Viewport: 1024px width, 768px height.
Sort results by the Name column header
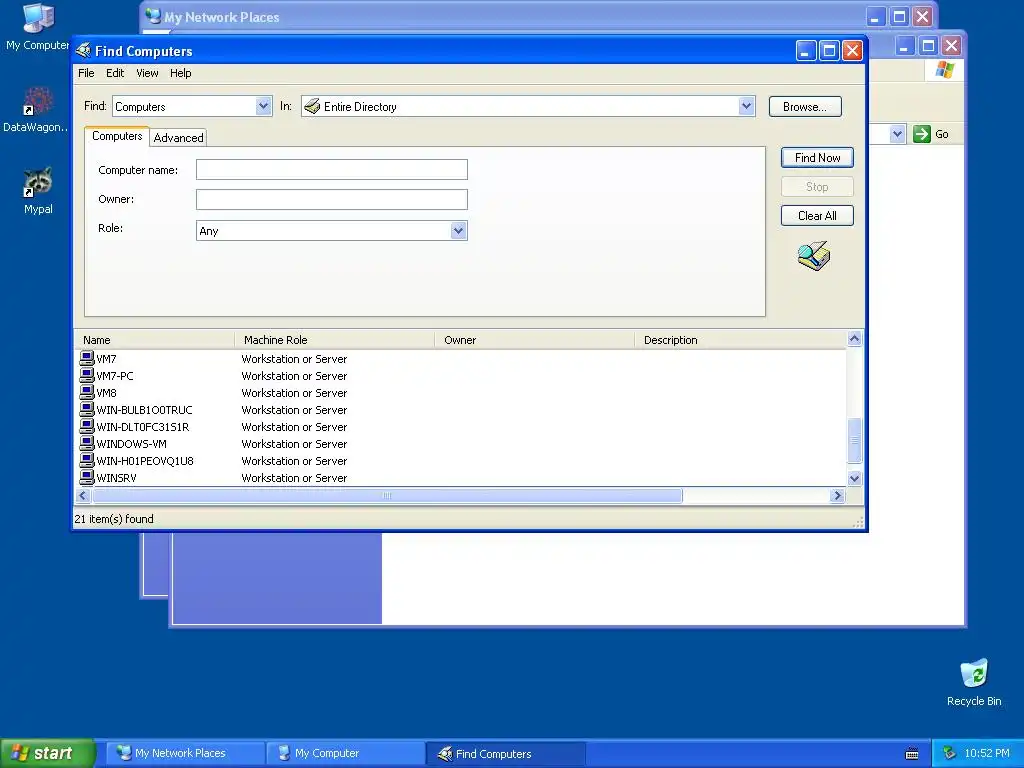click(x=155, y=340)
